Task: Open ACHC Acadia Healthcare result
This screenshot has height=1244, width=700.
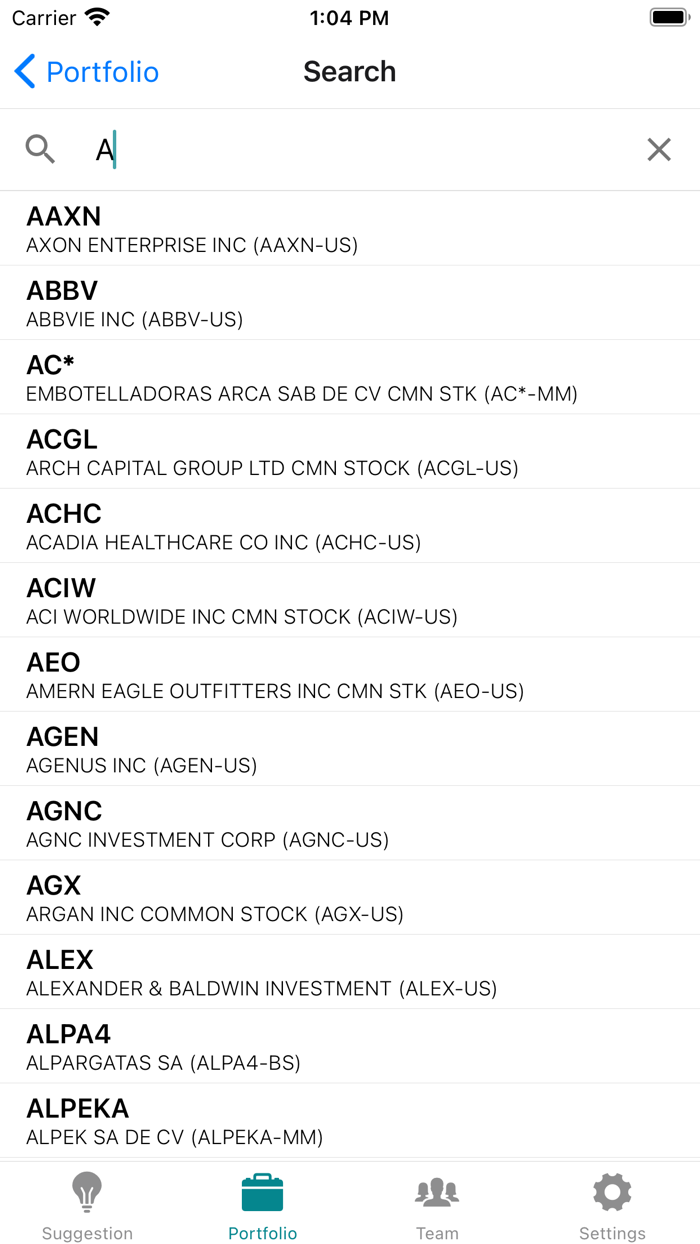Action: tap(350, 526)
